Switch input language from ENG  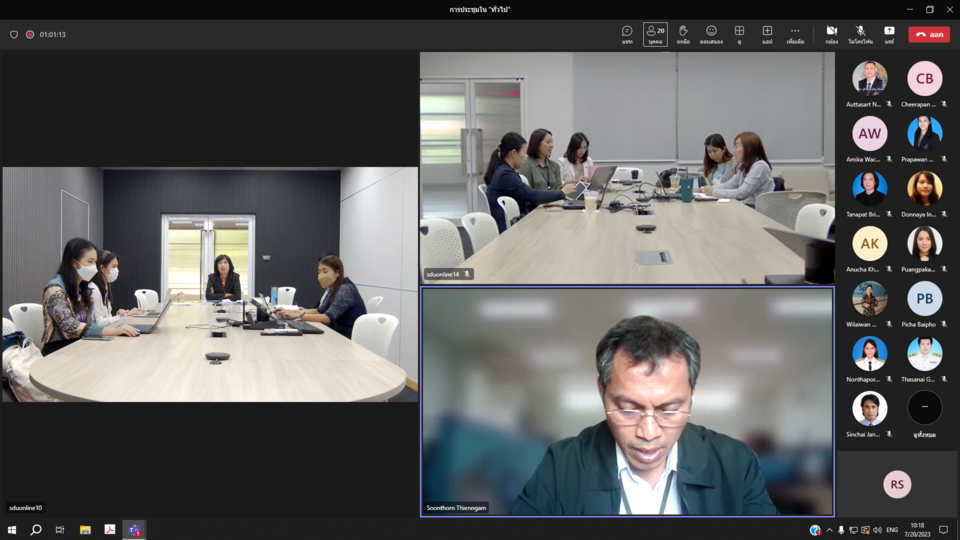click(892, 530)
